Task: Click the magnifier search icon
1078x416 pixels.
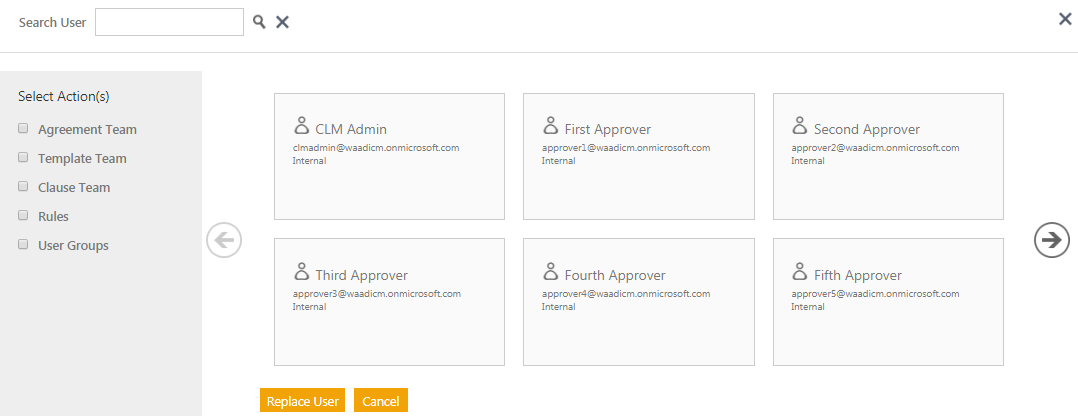Action: pos(259,22)
